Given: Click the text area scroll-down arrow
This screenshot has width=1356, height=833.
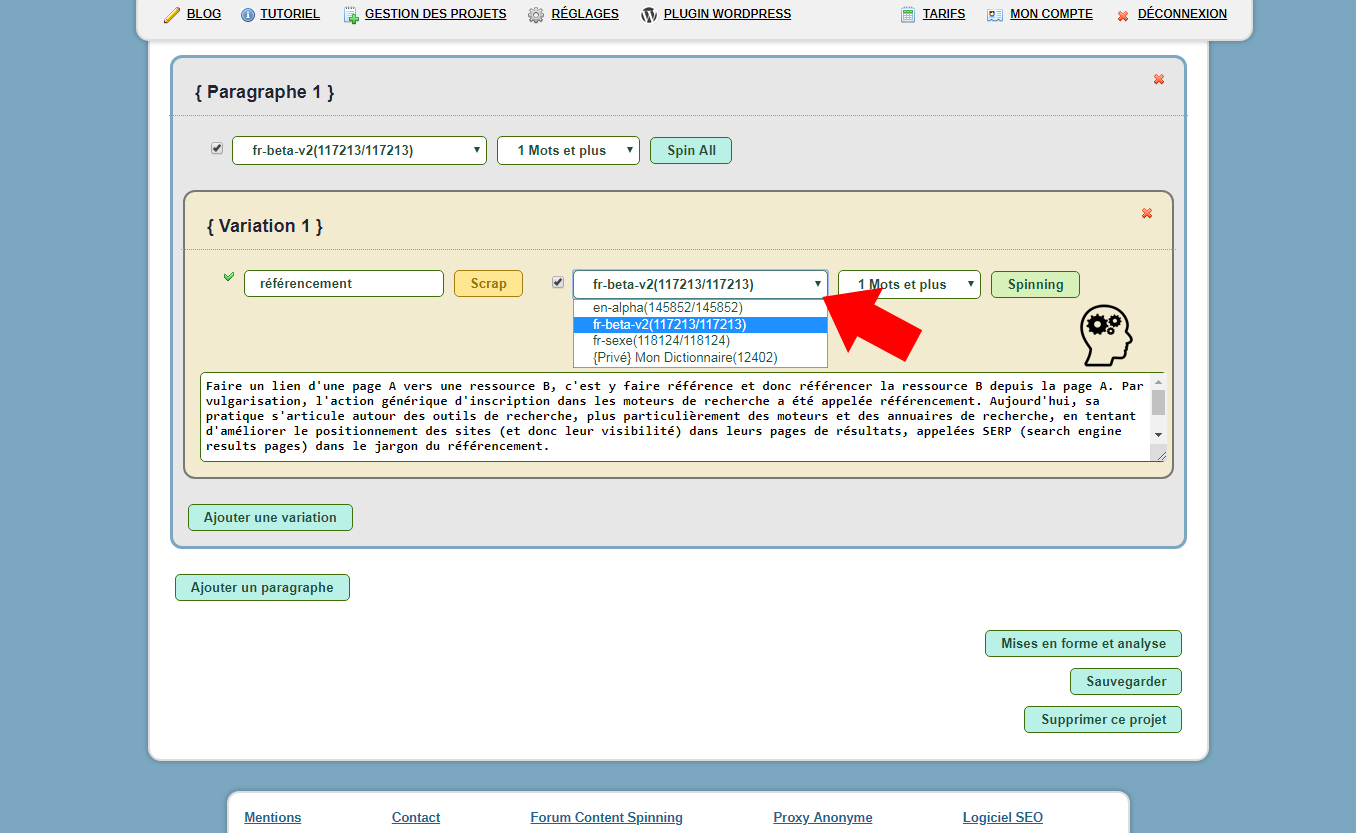Looking at the screenshot, I should 1158,435.
